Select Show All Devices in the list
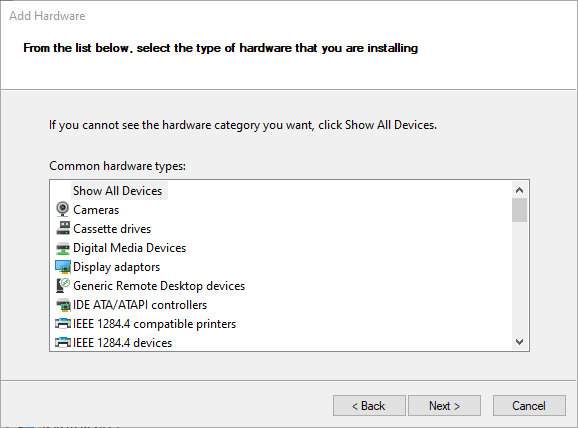 (118, 191)
